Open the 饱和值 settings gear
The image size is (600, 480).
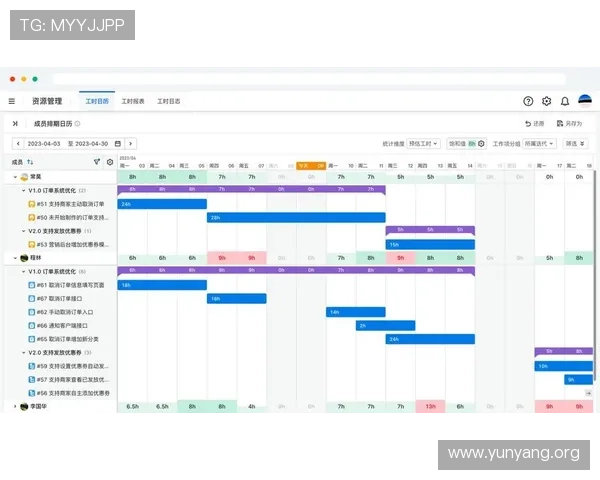481,144
